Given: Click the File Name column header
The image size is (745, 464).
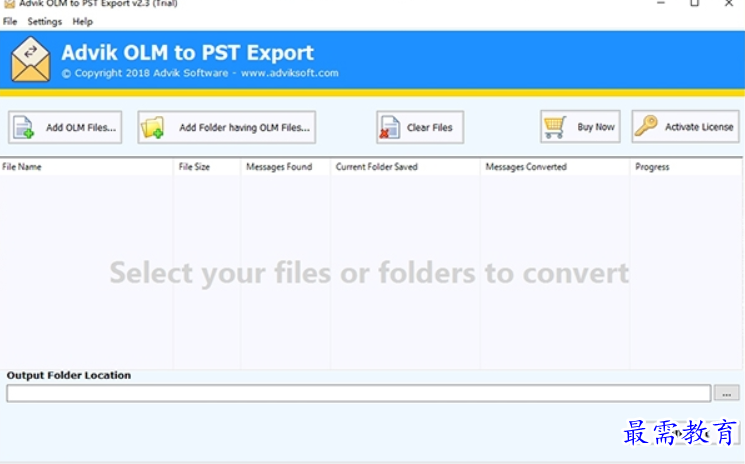Looking at the screenshot, I should [x=86, y=167].
